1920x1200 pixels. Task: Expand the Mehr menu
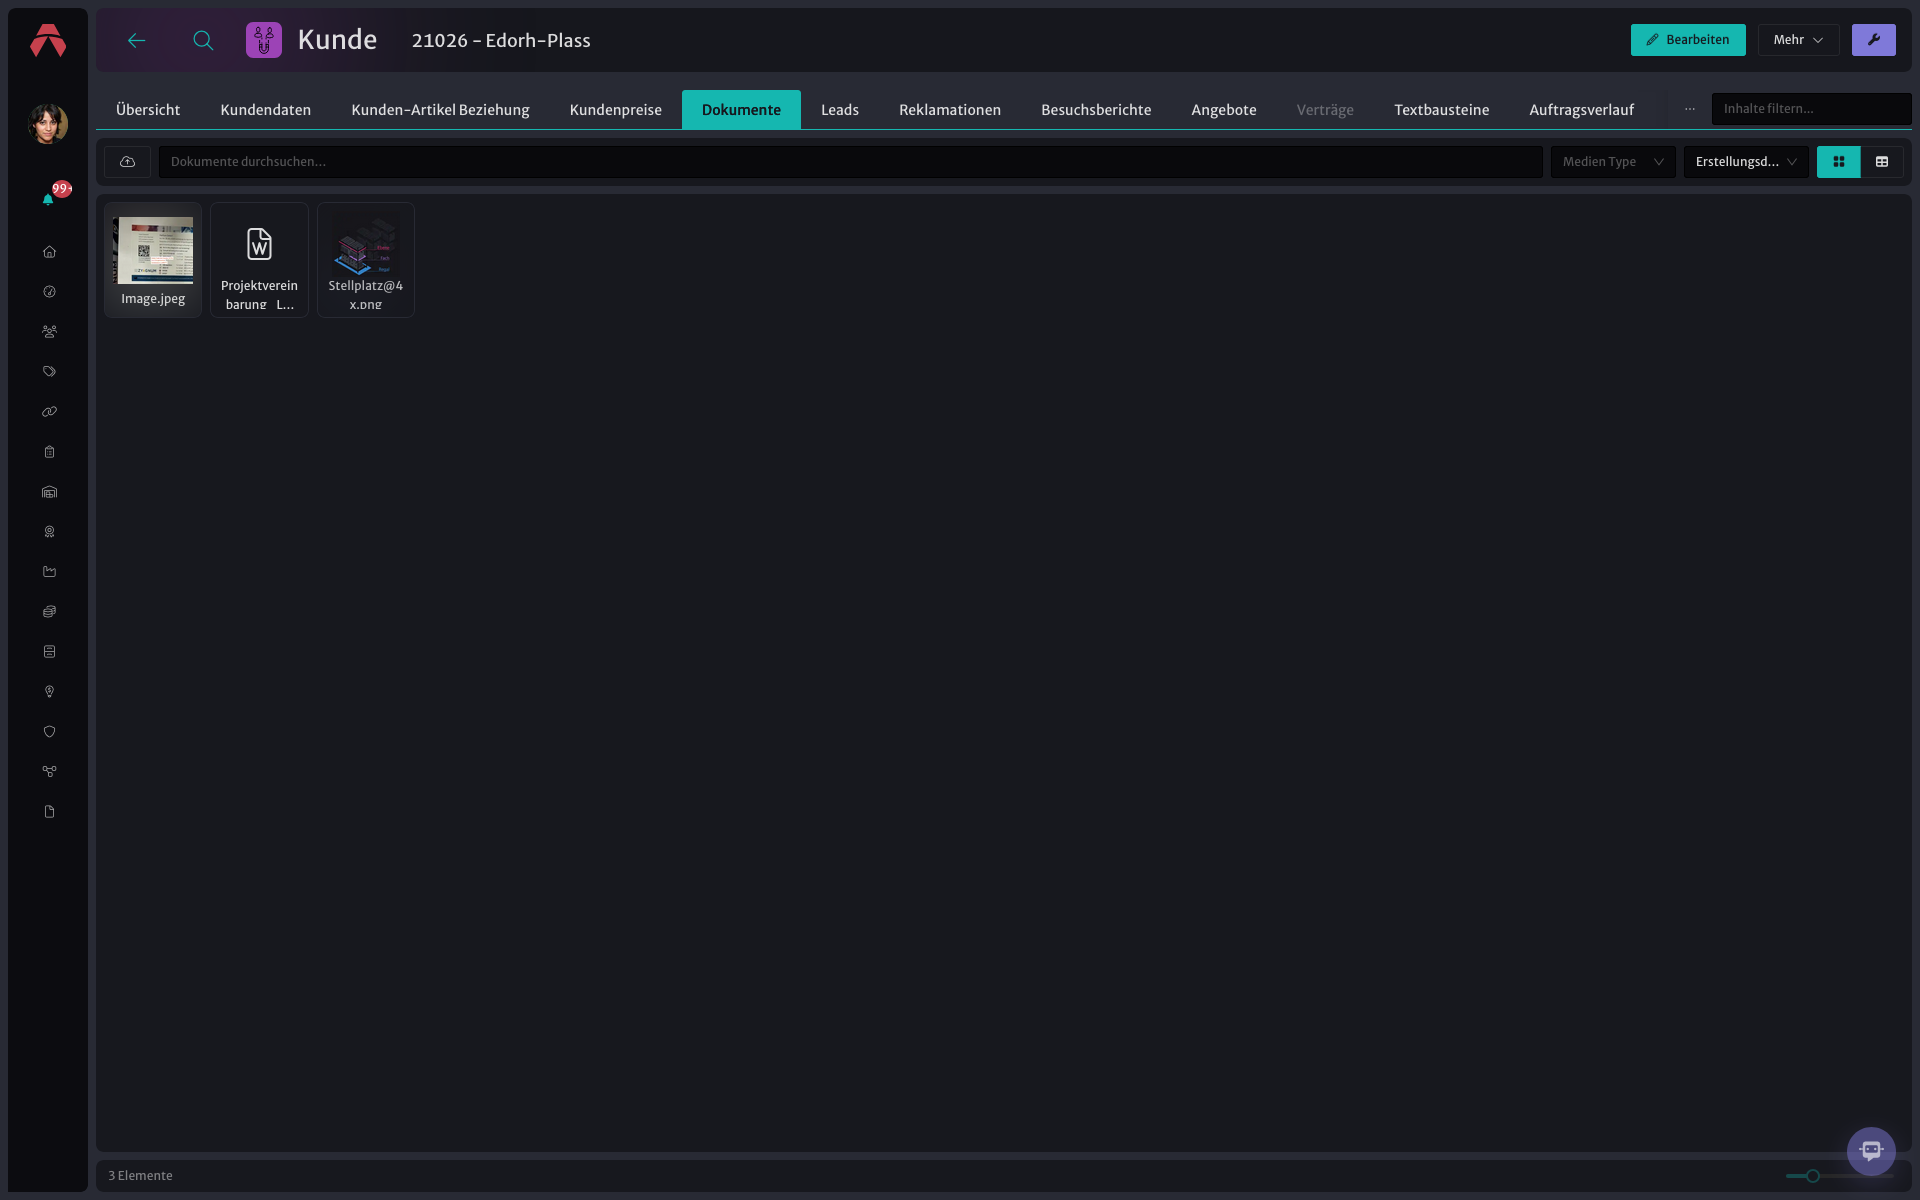point(1798,40)
